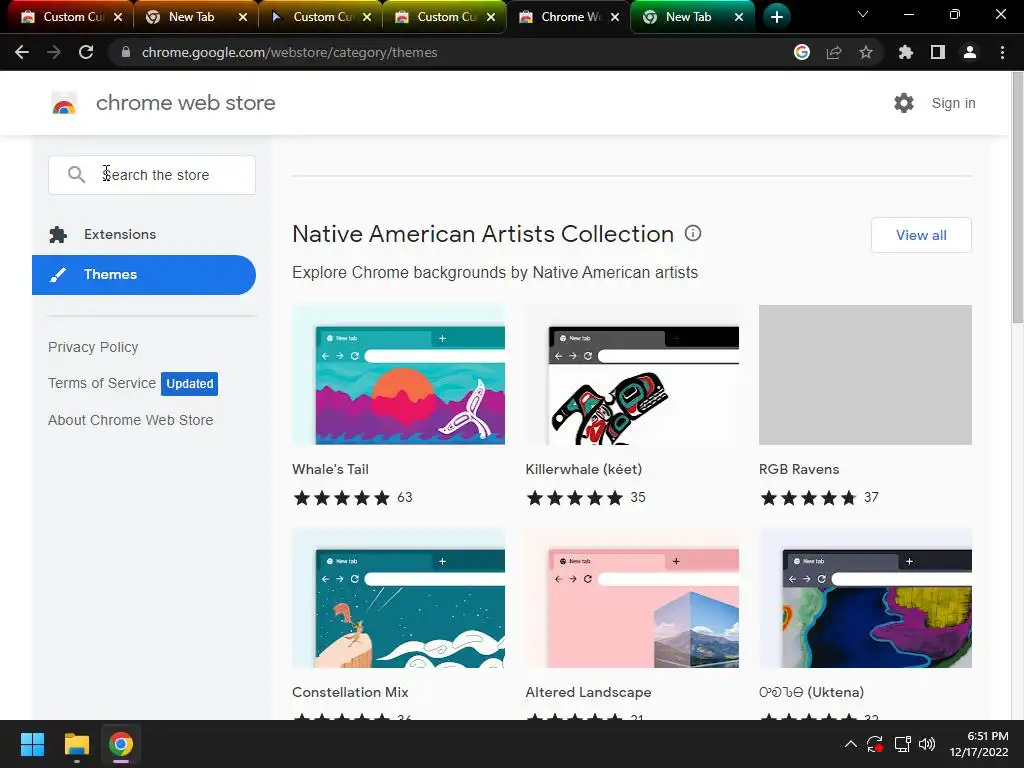Share this page via the share icon
Image resolution: width=1024 pixels, height=768 pixels.
(834, 52)
